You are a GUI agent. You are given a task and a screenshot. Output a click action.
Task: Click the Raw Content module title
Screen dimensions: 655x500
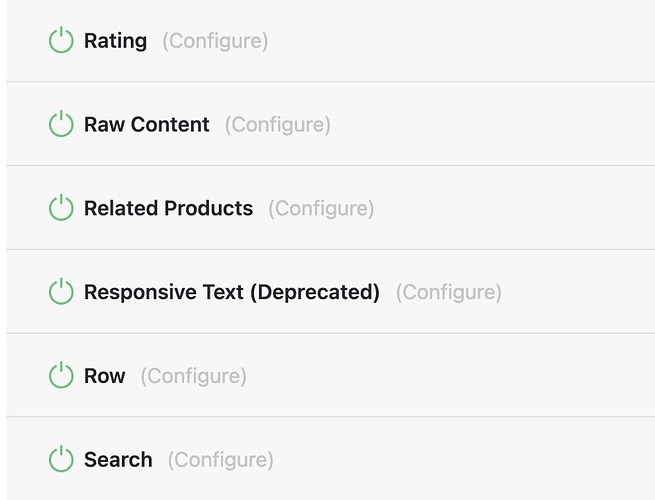(147, 125)
